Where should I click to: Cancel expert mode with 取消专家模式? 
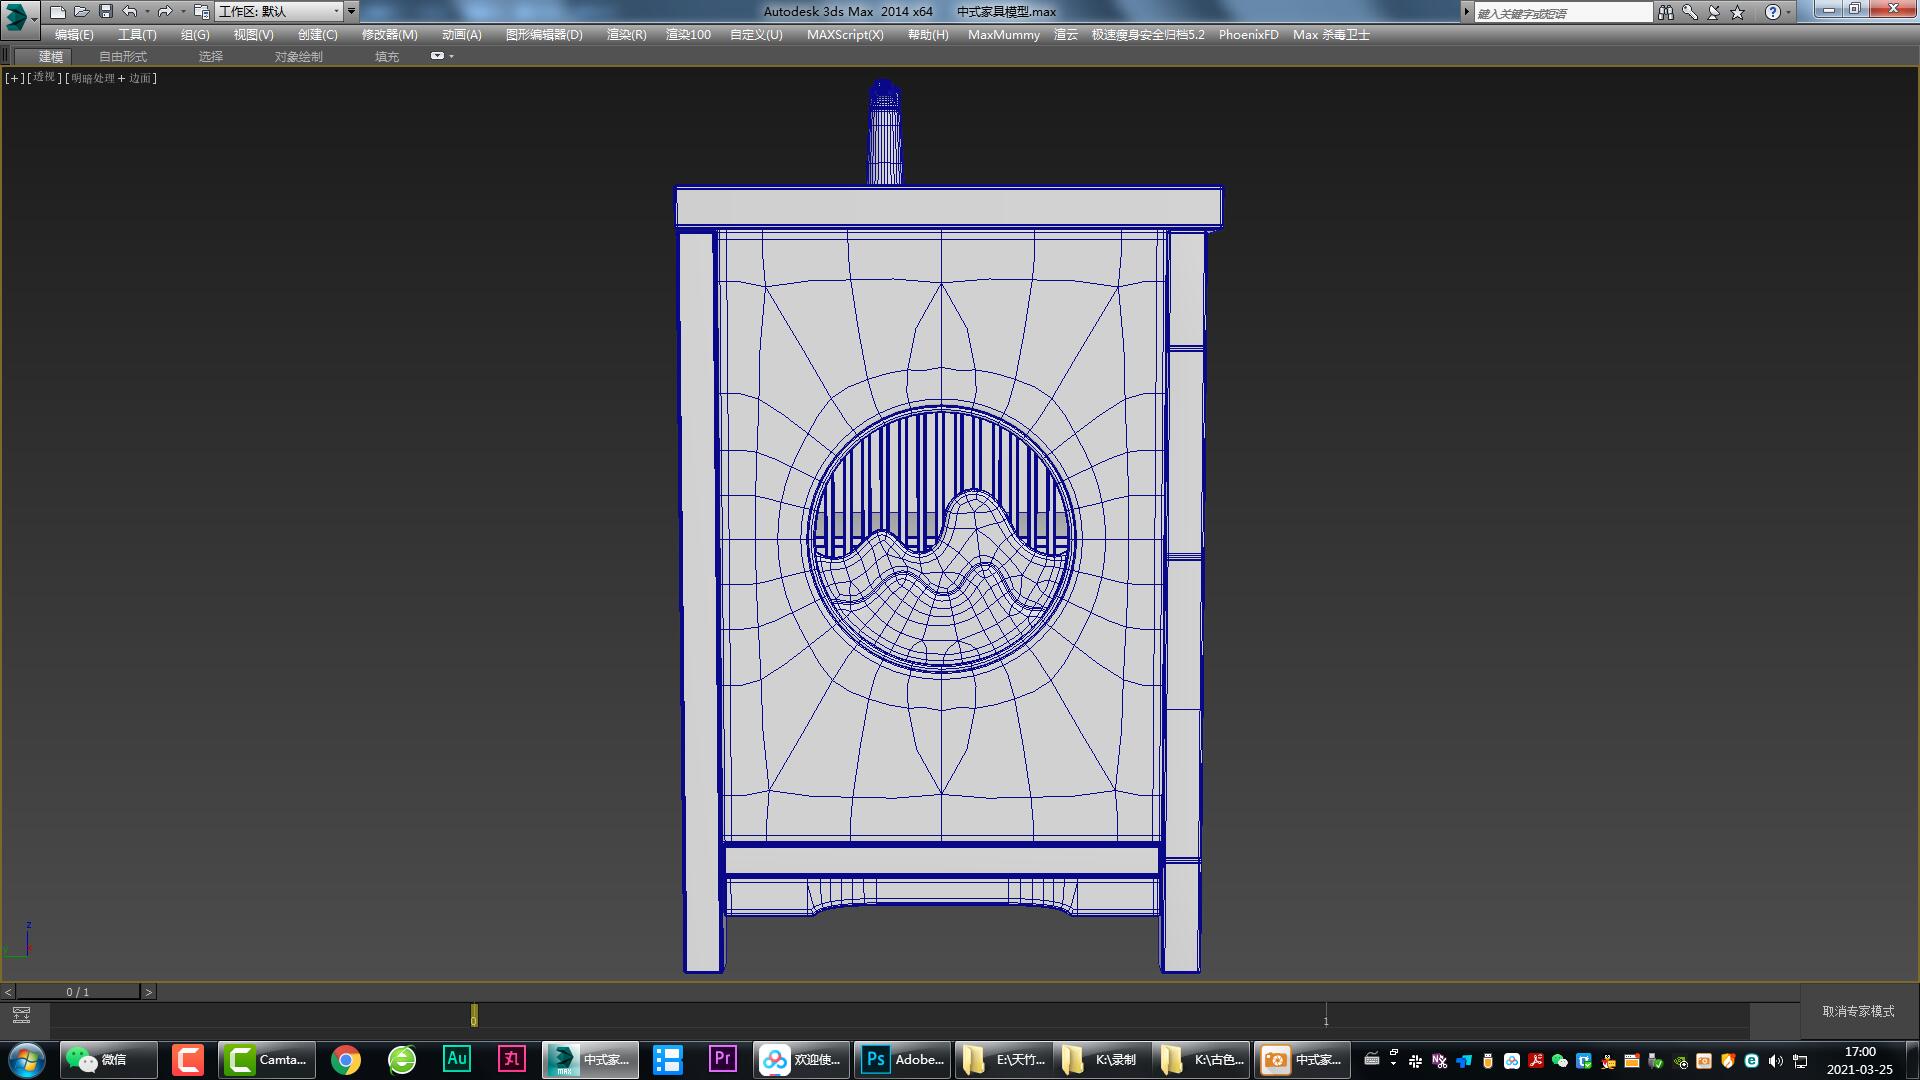click(x=1858, y=1012)
